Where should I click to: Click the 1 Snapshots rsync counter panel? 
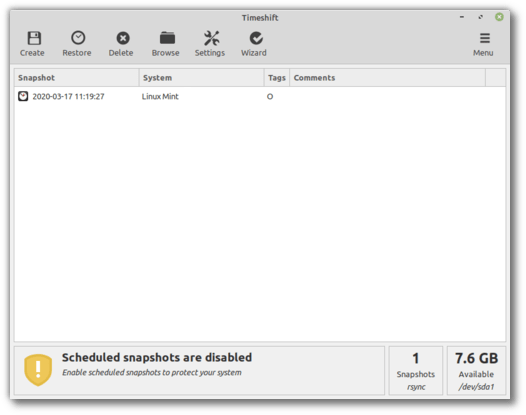pos(416,371)
